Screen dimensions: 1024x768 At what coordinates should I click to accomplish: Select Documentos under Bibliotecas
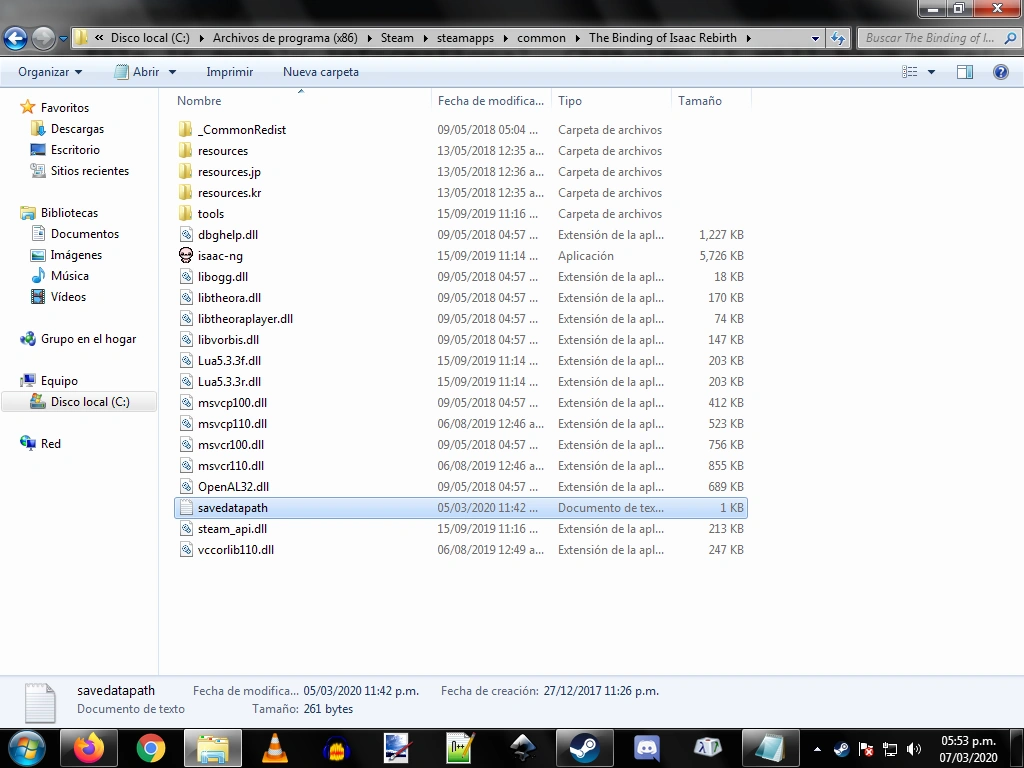click(84, 234)
